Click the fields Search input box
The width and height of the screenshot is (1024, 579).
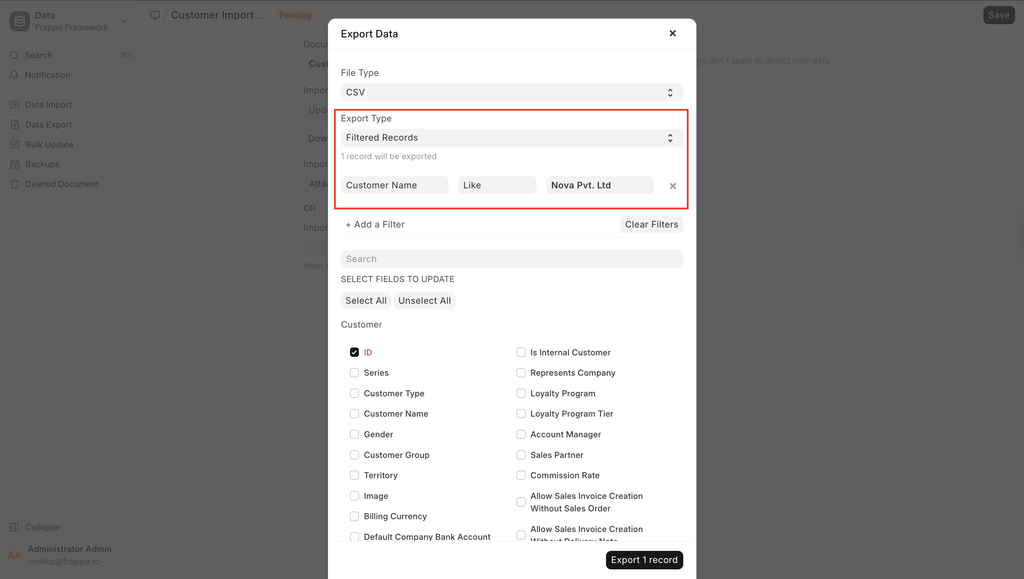511,259
